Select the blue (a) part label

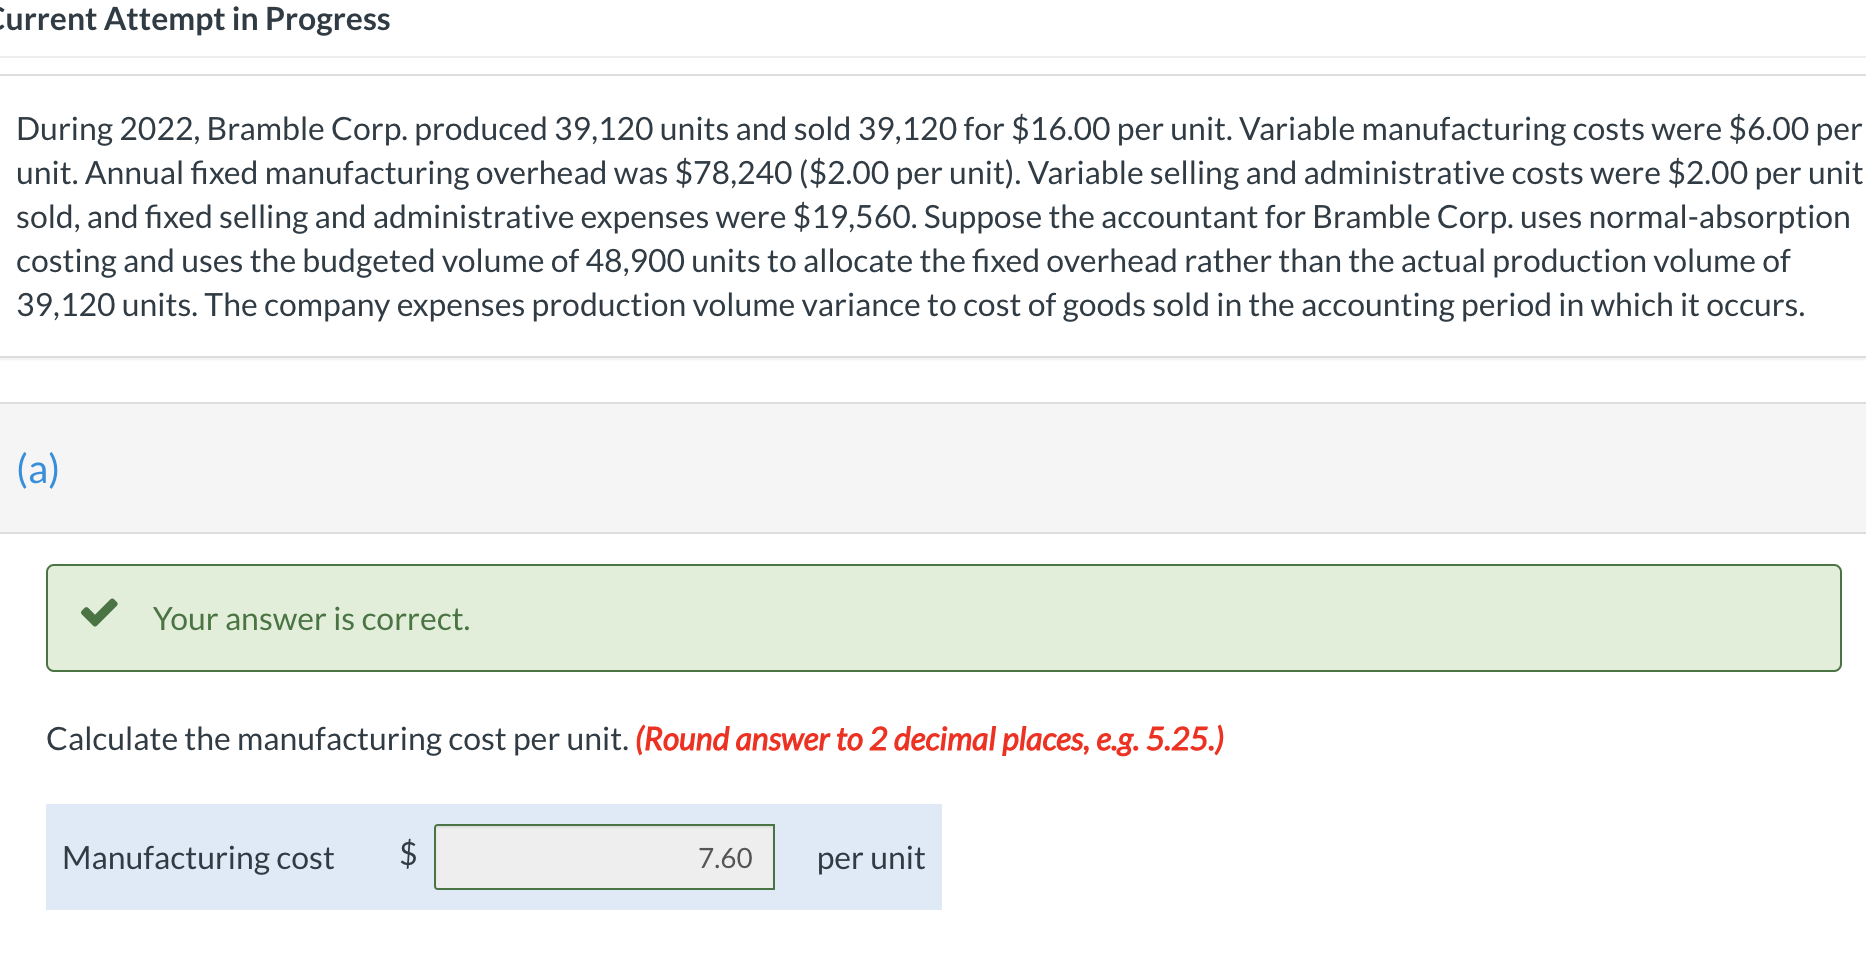[x=38, y=469]
